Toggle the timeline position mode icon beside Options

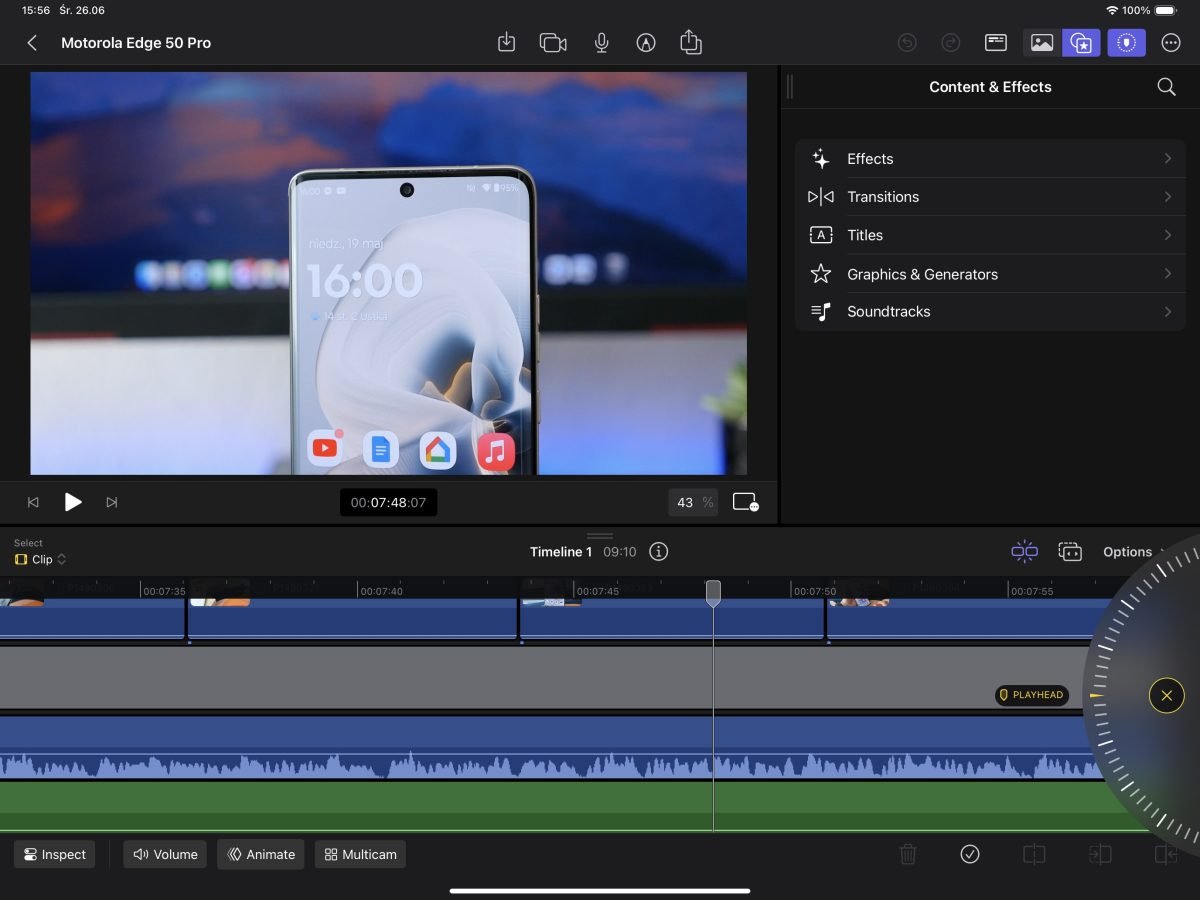[x=1070, y=552]
